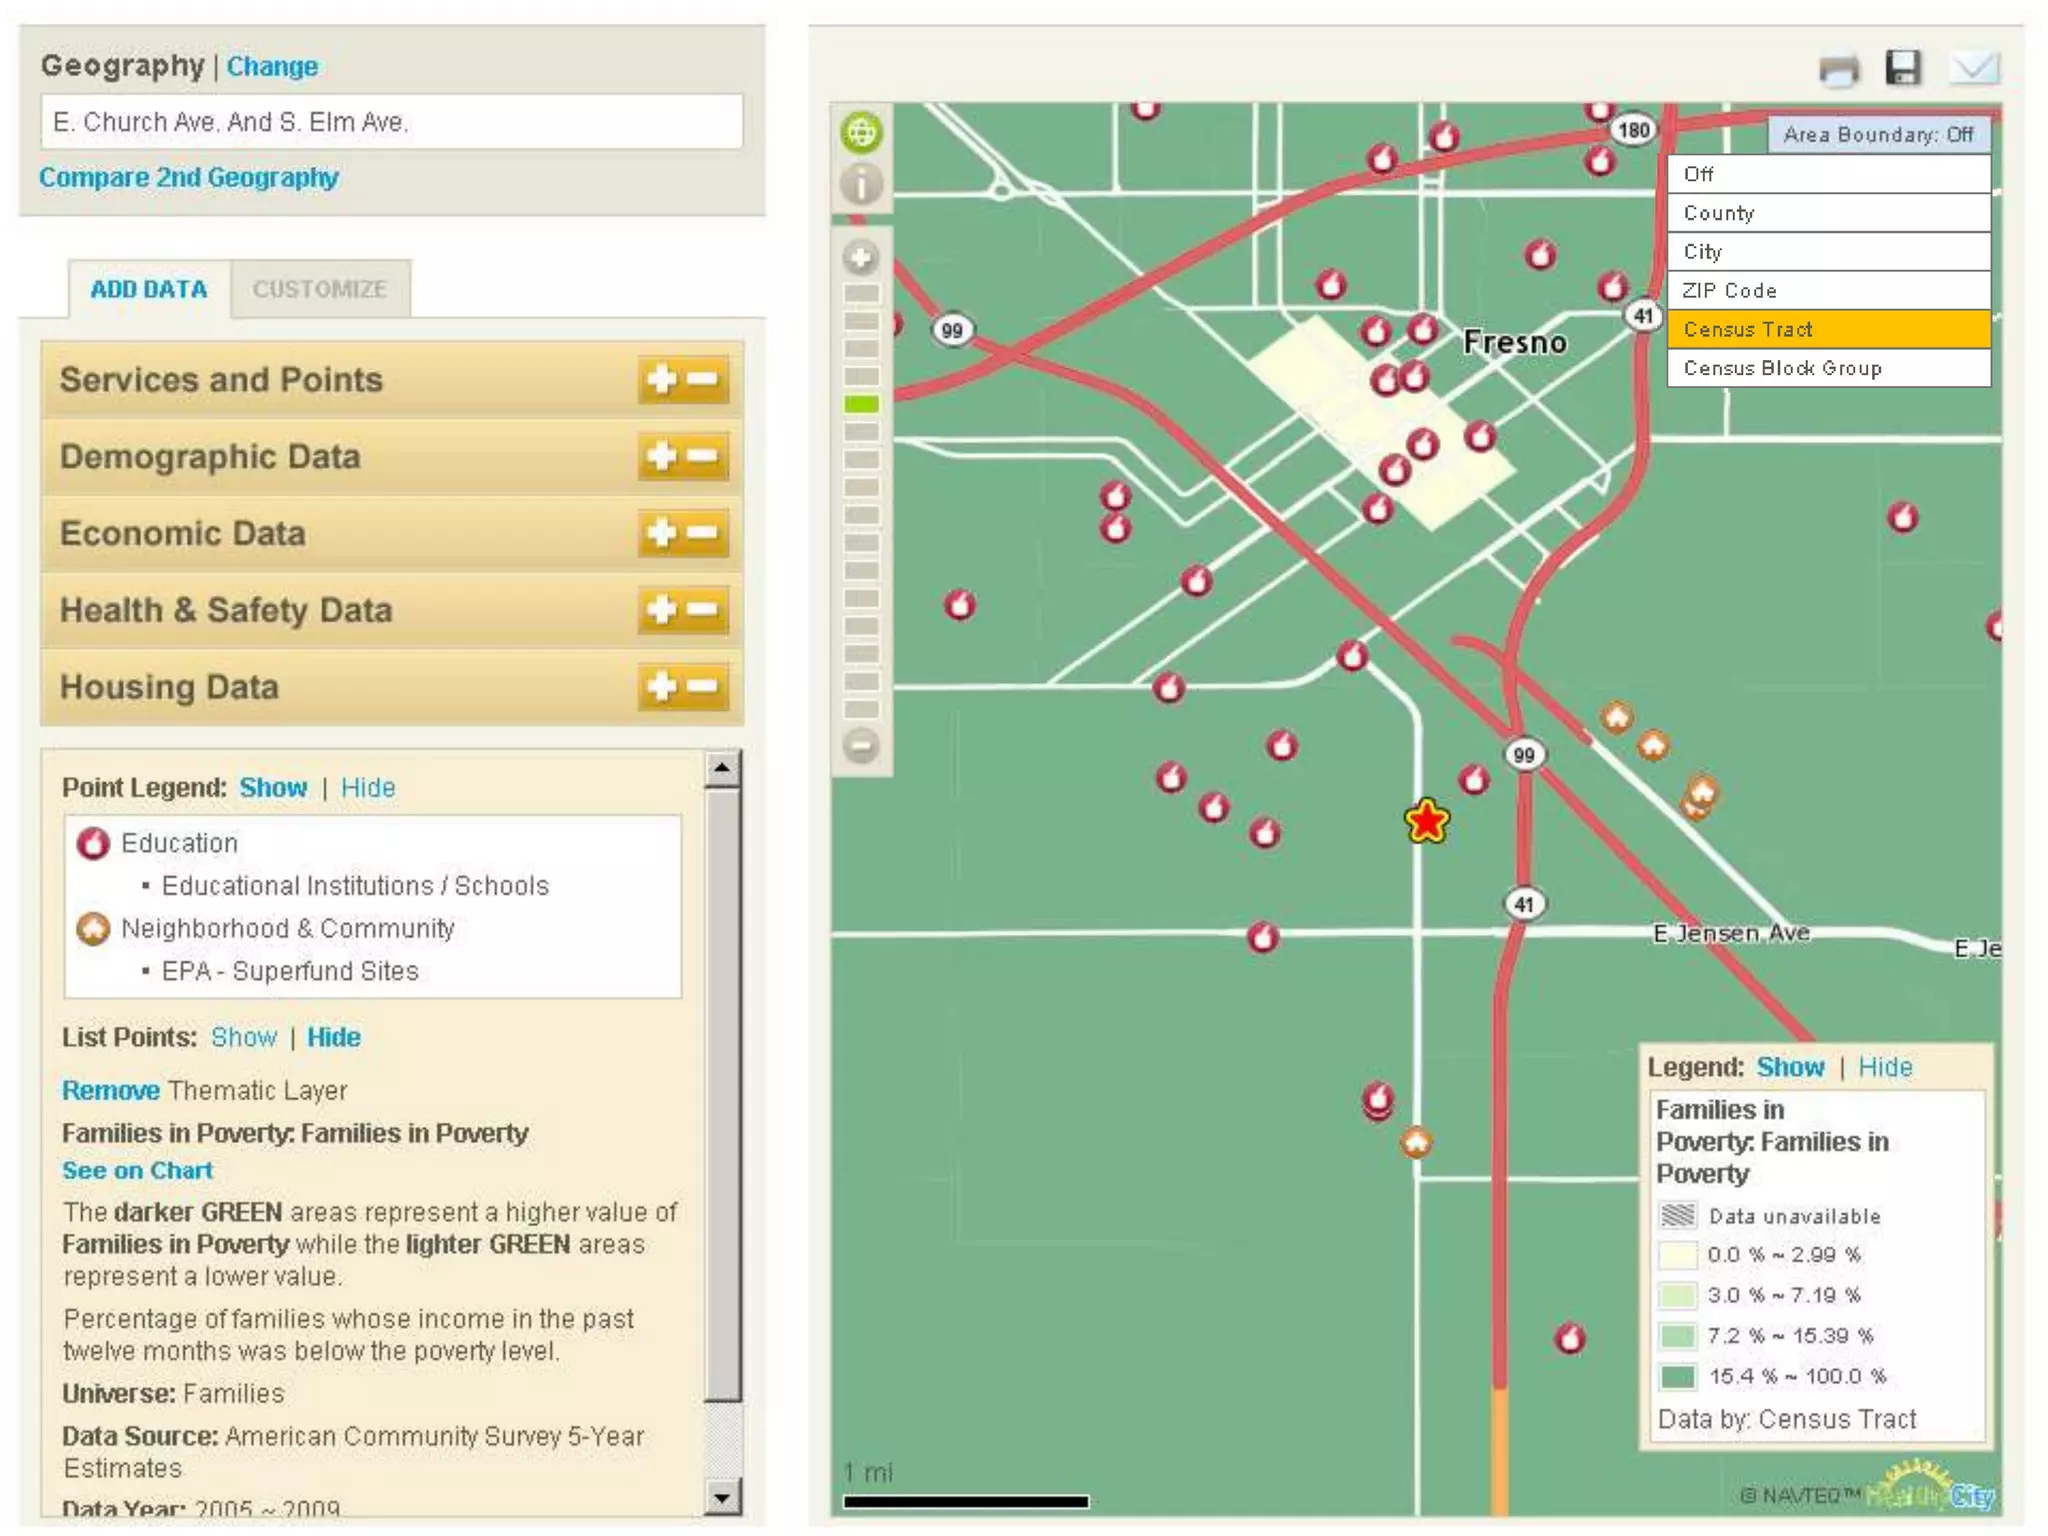The image size is (2048, 1536).
Task: Click the green zoom level slider marker
Action: [861, 404]
